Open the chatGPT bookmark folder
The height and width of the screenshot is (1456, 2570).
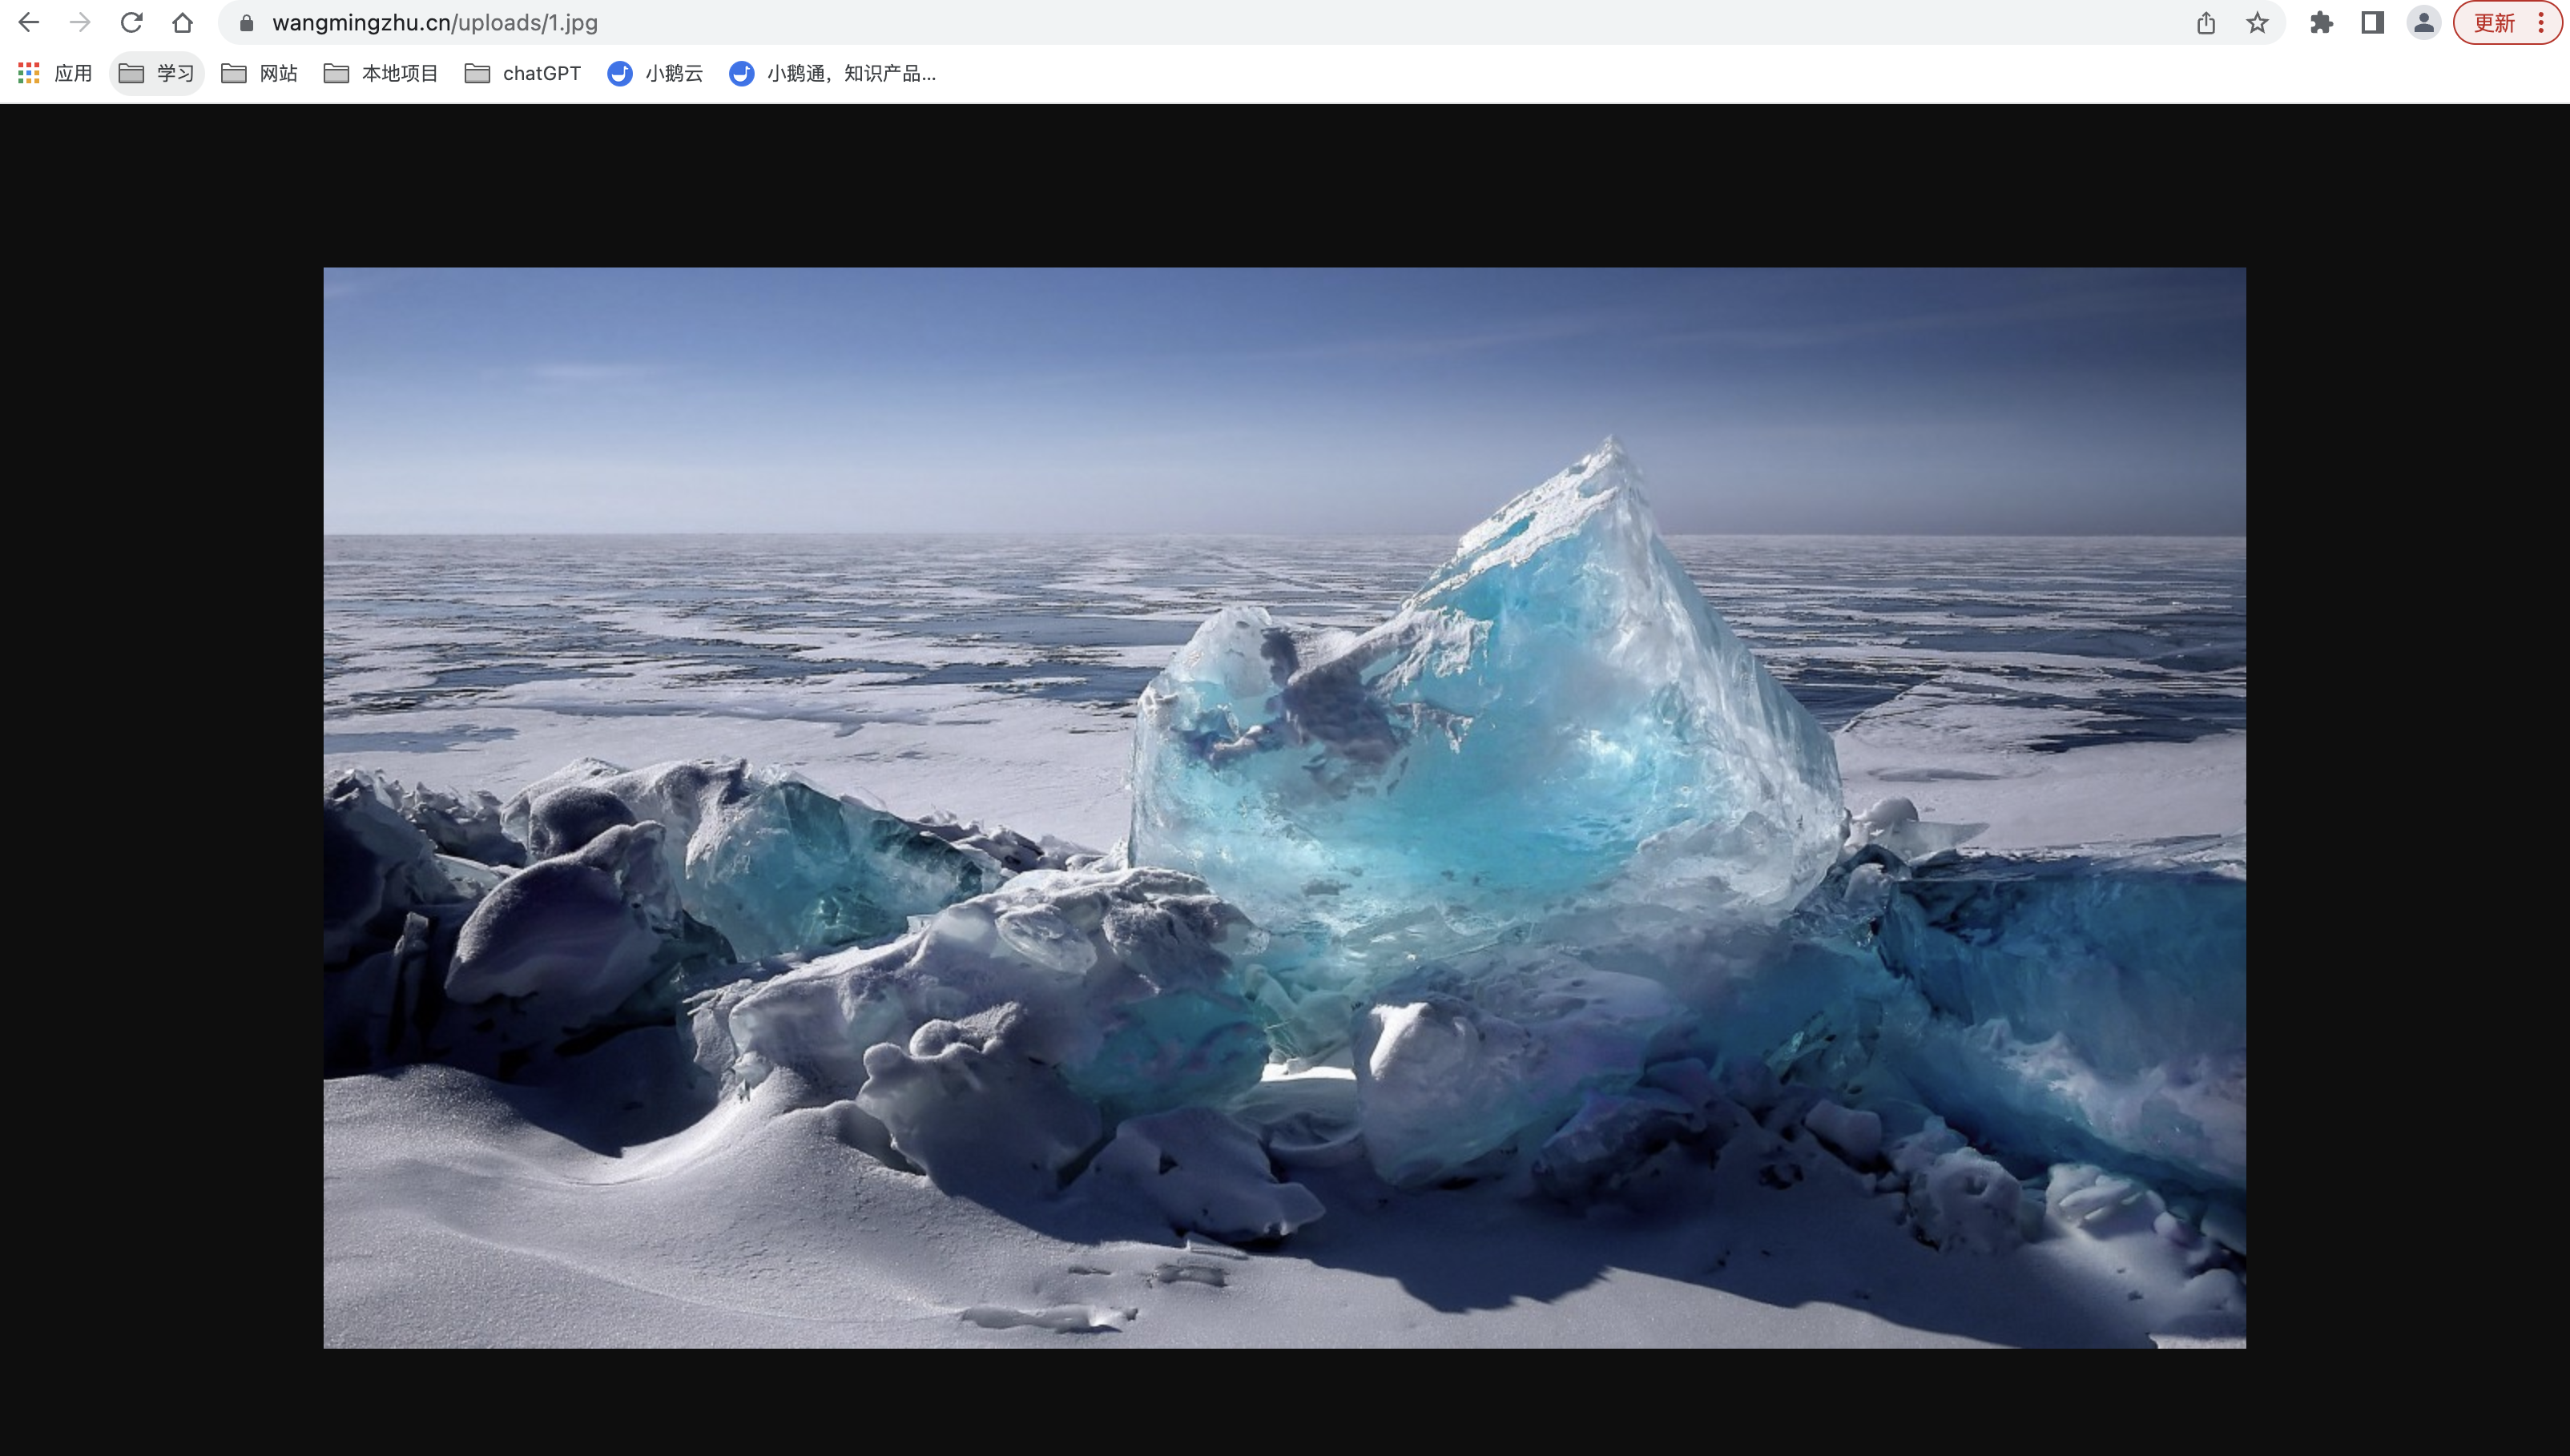523,73
